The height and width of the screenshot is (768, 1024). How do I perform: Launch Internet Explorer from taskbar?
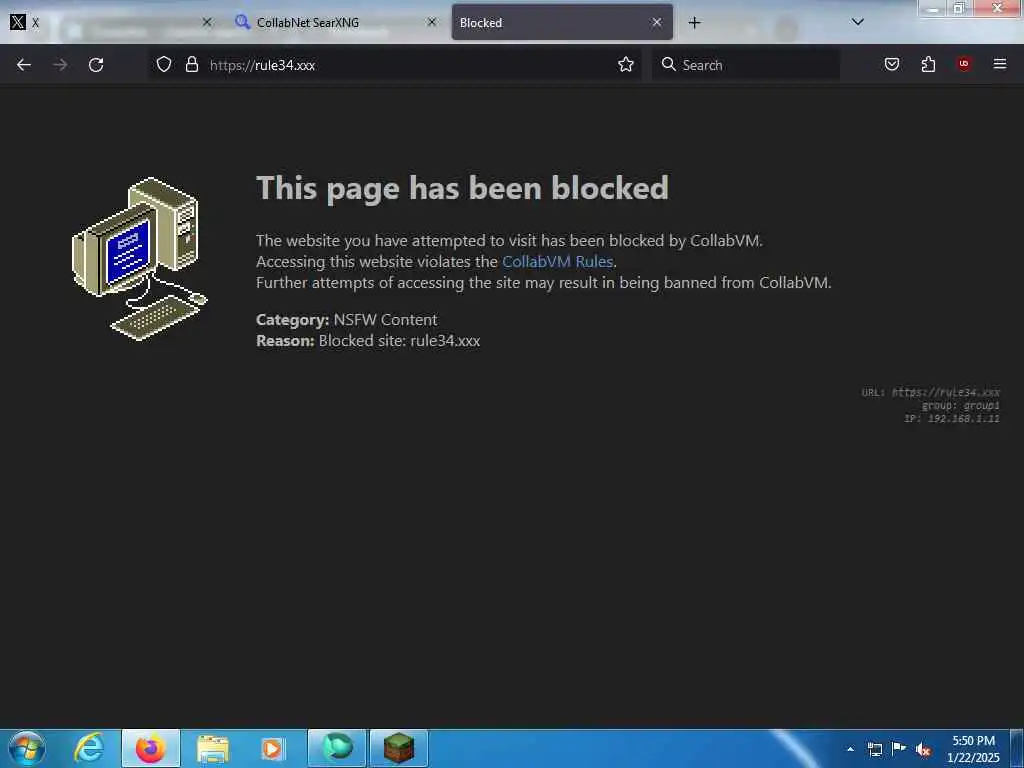click(x=88, y=748)
